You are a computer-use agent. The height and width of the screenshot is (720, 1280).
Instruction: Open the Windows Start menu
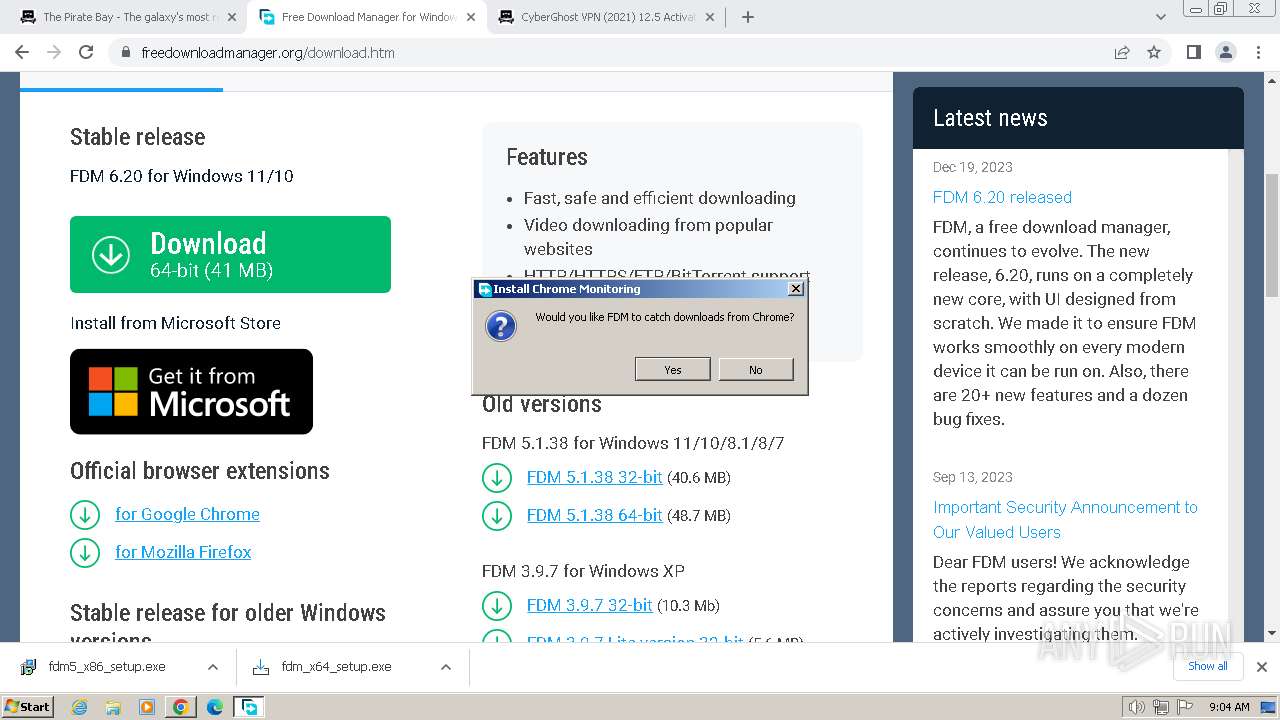tap(27, 706)
